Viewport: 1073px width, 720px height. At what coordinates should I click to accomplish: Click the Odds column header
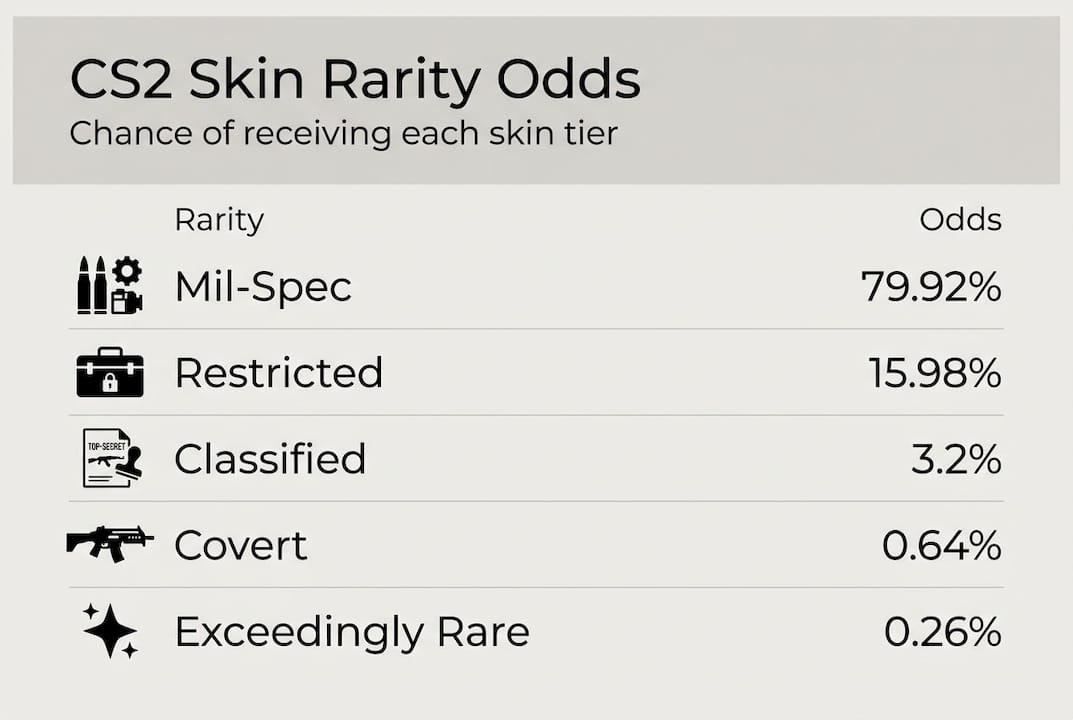coord(960,219)
